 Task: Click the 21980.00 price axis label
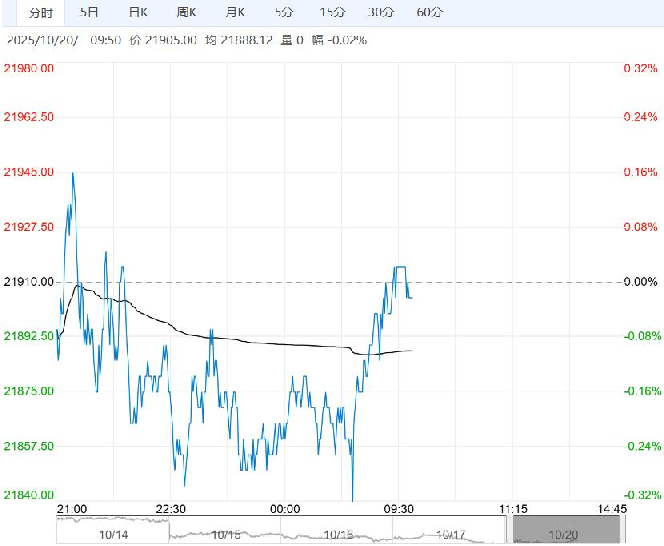pos(29,68)
